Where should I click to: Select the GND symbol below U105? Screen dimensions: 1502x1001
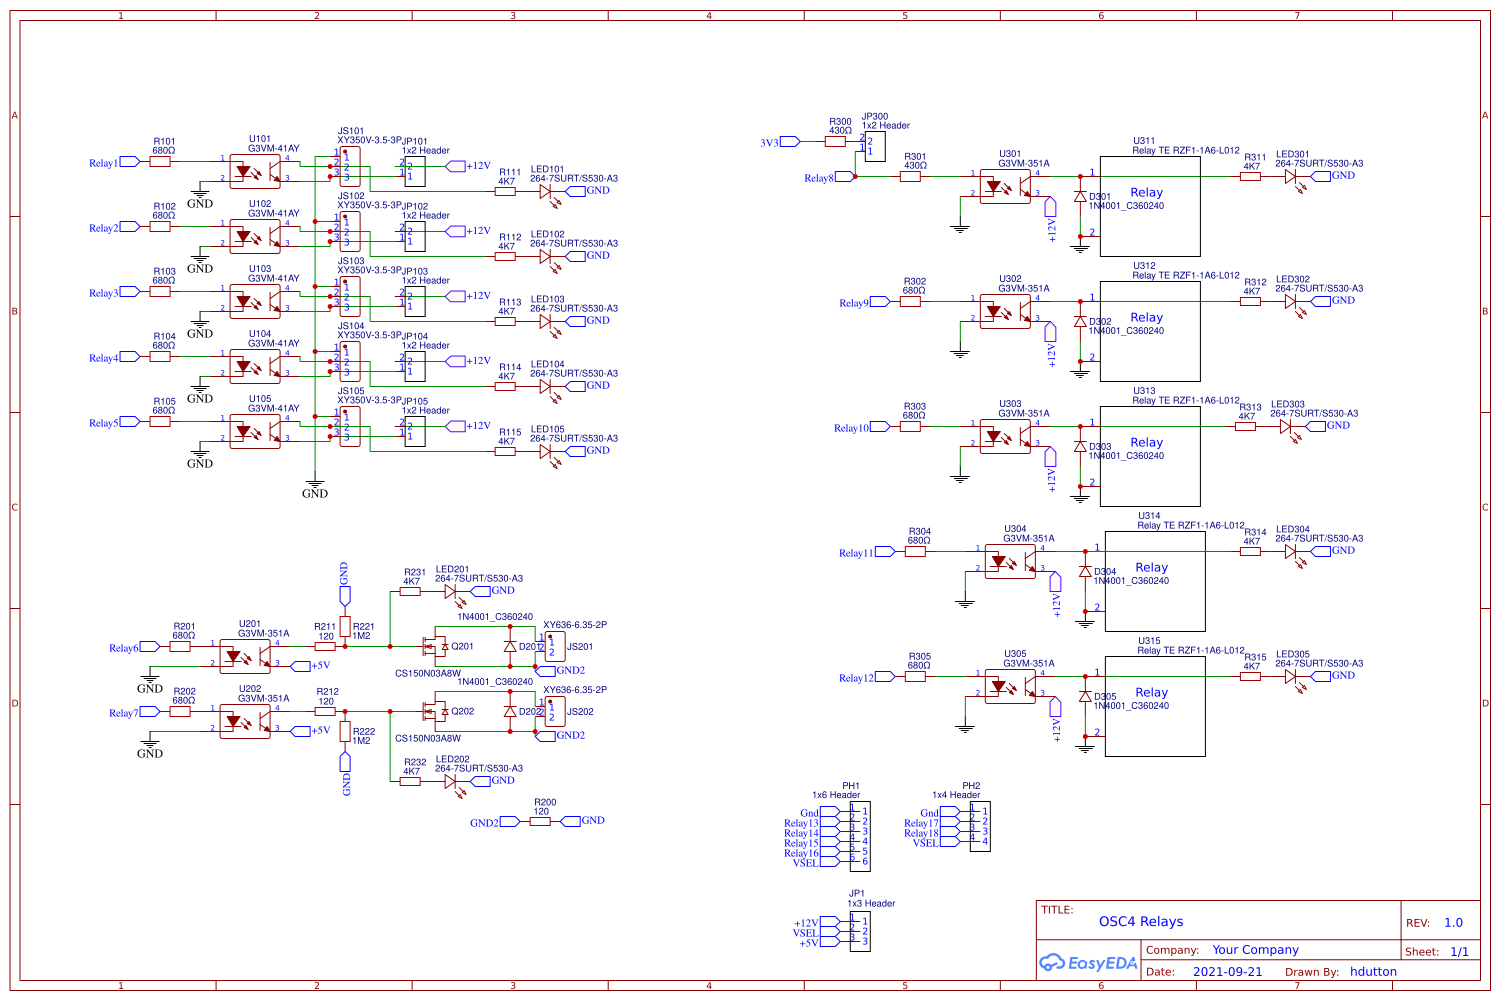(199, 455)
